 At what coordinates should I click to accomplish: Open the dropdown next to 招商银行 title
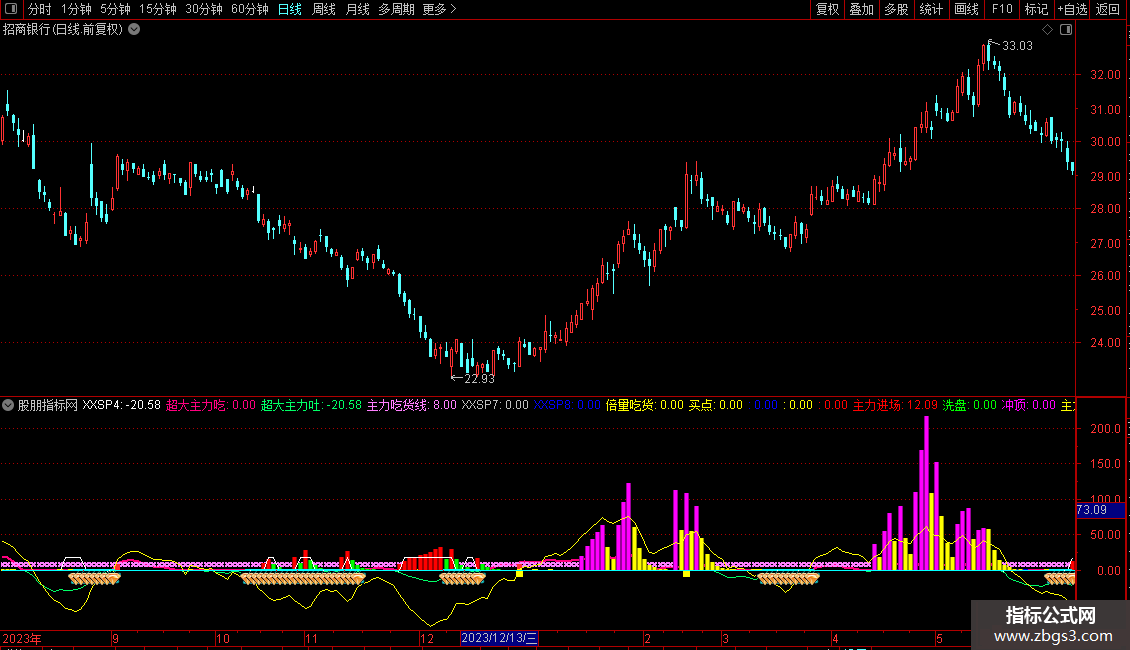(134, 30)
